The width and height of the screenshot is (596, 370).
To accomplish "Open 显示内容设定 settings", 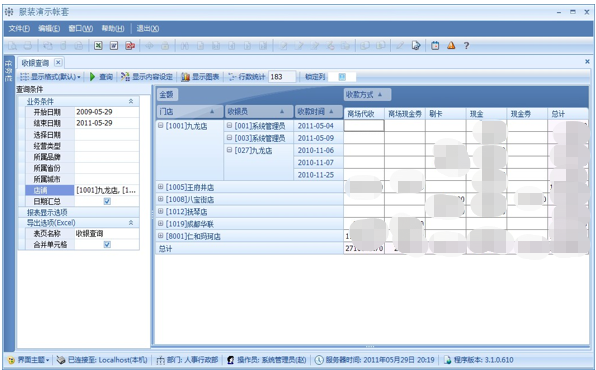I will pos(147,77).
